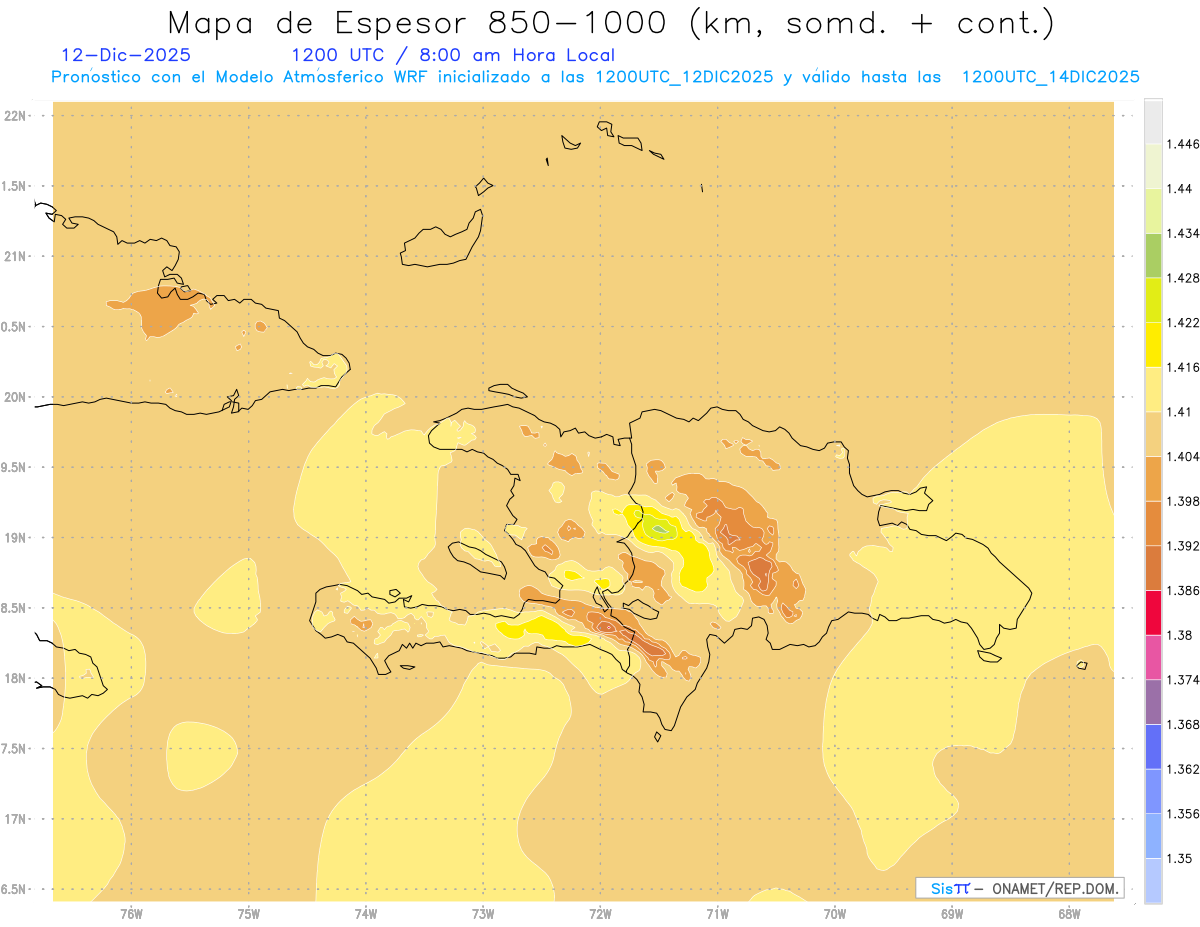Screen dimensions: 1200x927
Task: Click the legend value '1.356'
Action: (x=1183, y=814)
